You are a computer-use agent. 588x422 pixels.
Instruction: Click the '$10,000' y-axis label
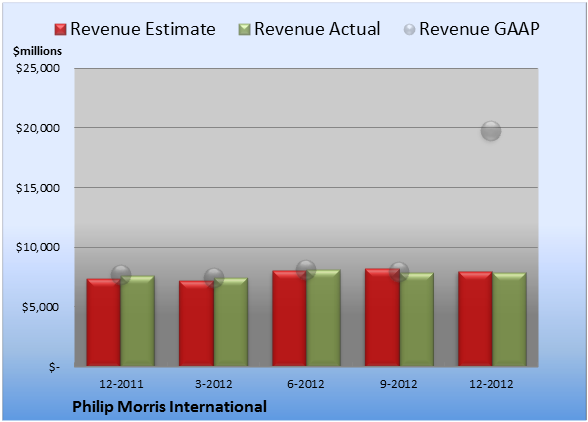(x=38, y=247)
